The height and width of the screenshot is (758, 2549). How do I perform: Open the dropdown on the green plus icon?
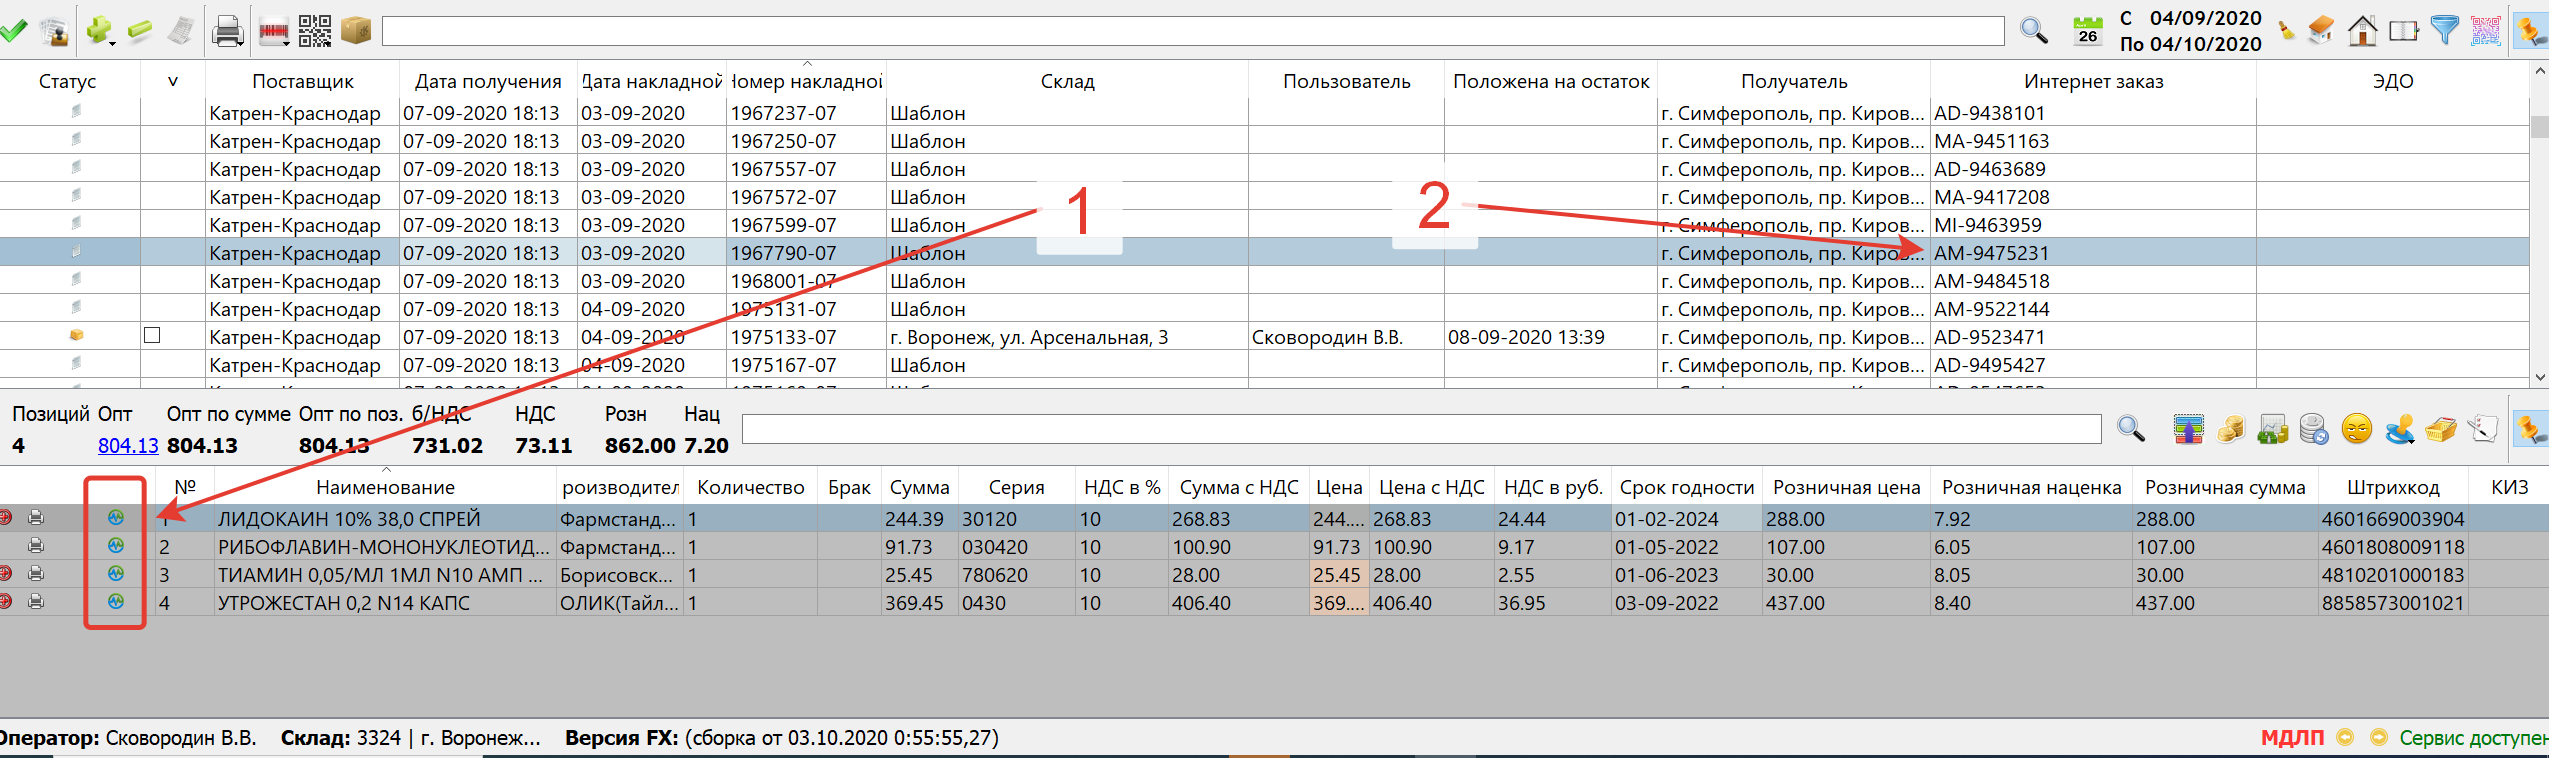click(x=111, y=42)
